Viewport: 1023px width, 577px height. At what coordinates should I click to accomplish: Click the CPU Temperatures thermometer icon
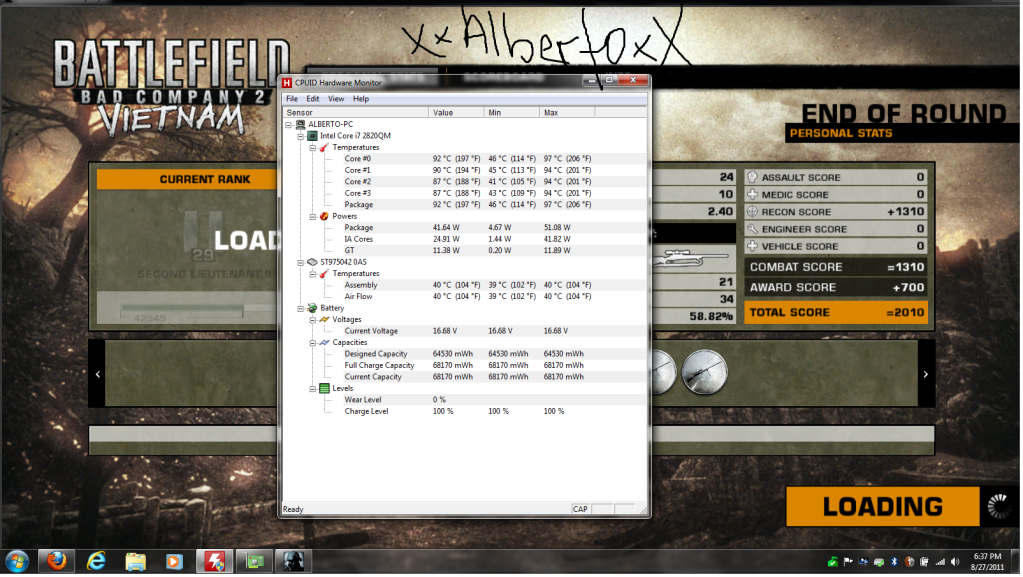click(x=324, y=148)
